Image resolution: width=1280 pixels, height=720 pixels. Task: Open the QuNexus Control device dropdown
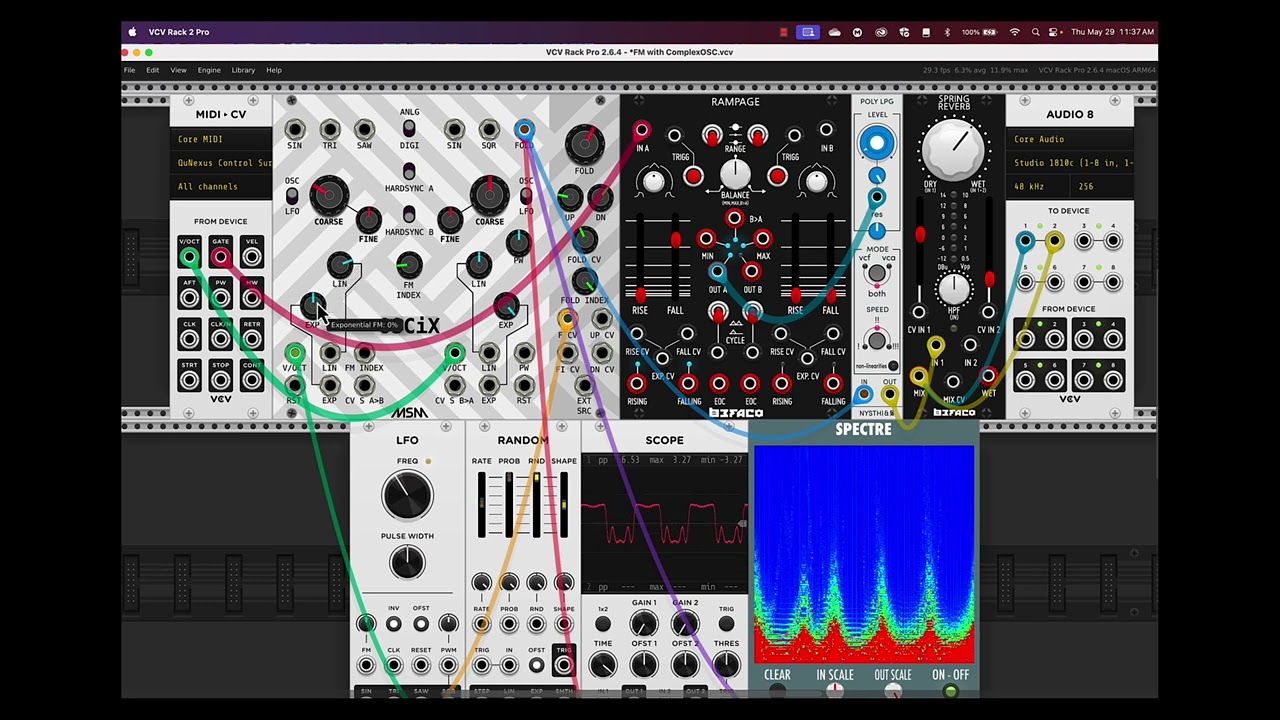tap(221, 162)
